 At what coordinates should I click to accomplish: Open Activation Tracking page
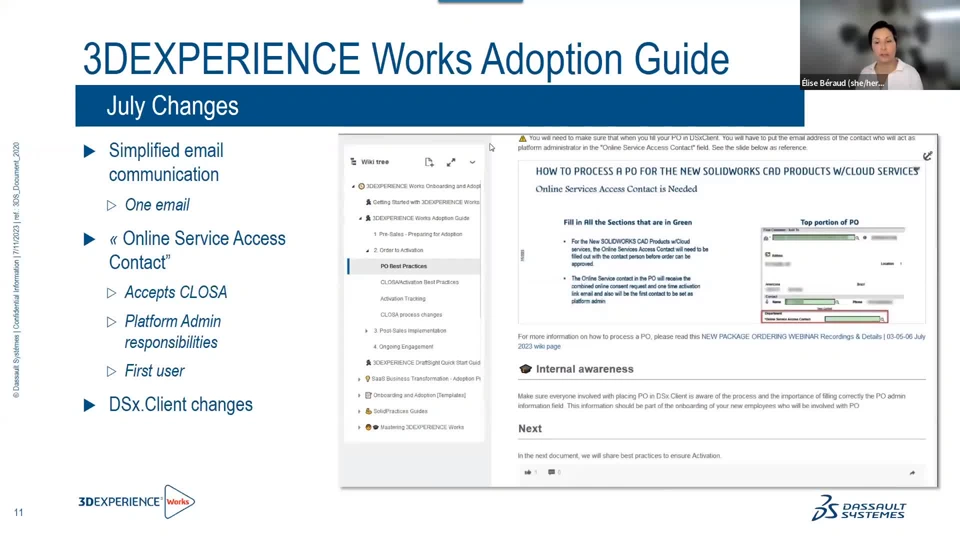point(403,299)
